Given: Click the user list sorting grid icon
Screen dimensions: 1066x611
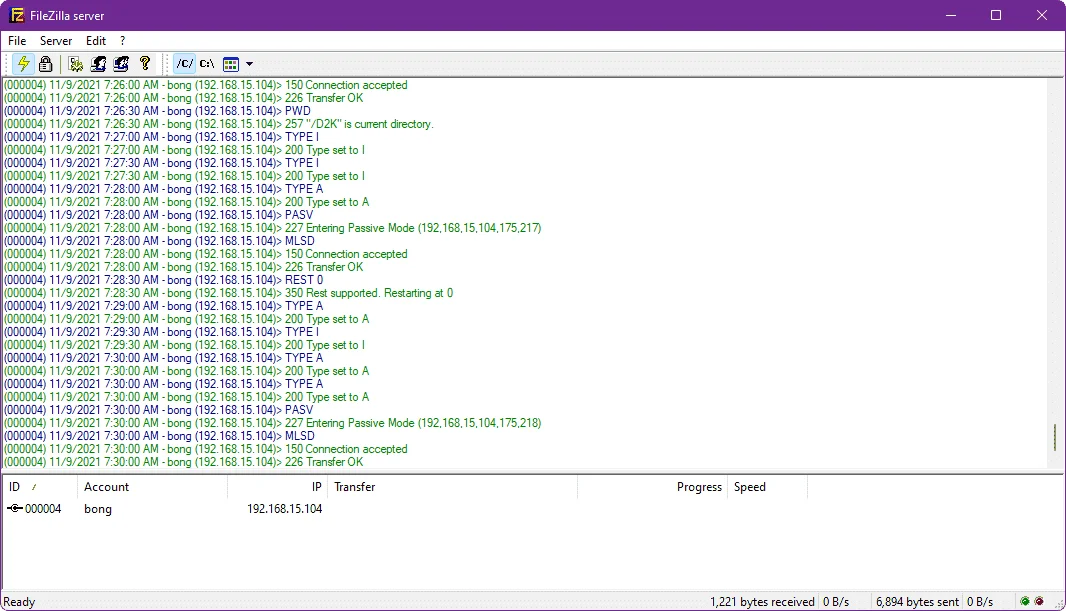Looking at the screenshot, I should pos(231,64).
